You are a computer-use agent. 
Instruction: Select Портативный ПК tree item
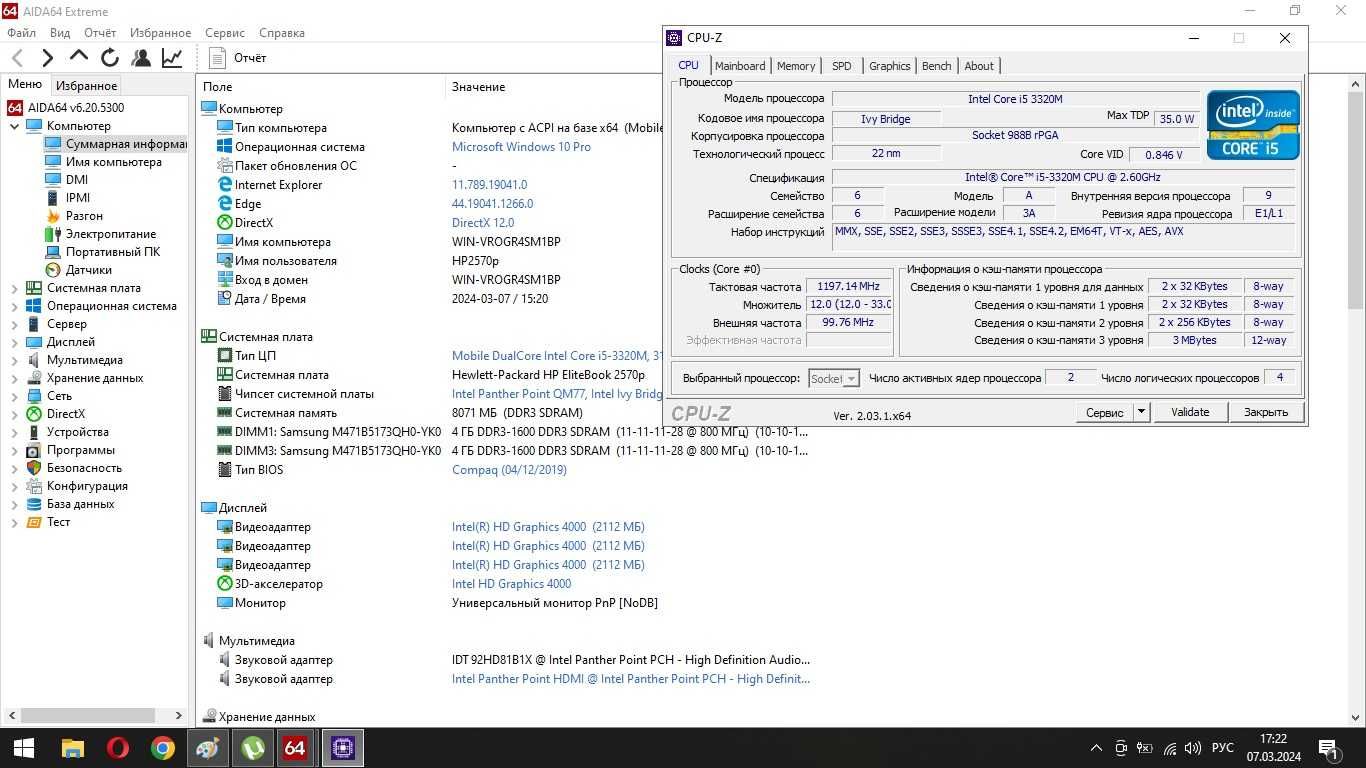tap(102, 252)
